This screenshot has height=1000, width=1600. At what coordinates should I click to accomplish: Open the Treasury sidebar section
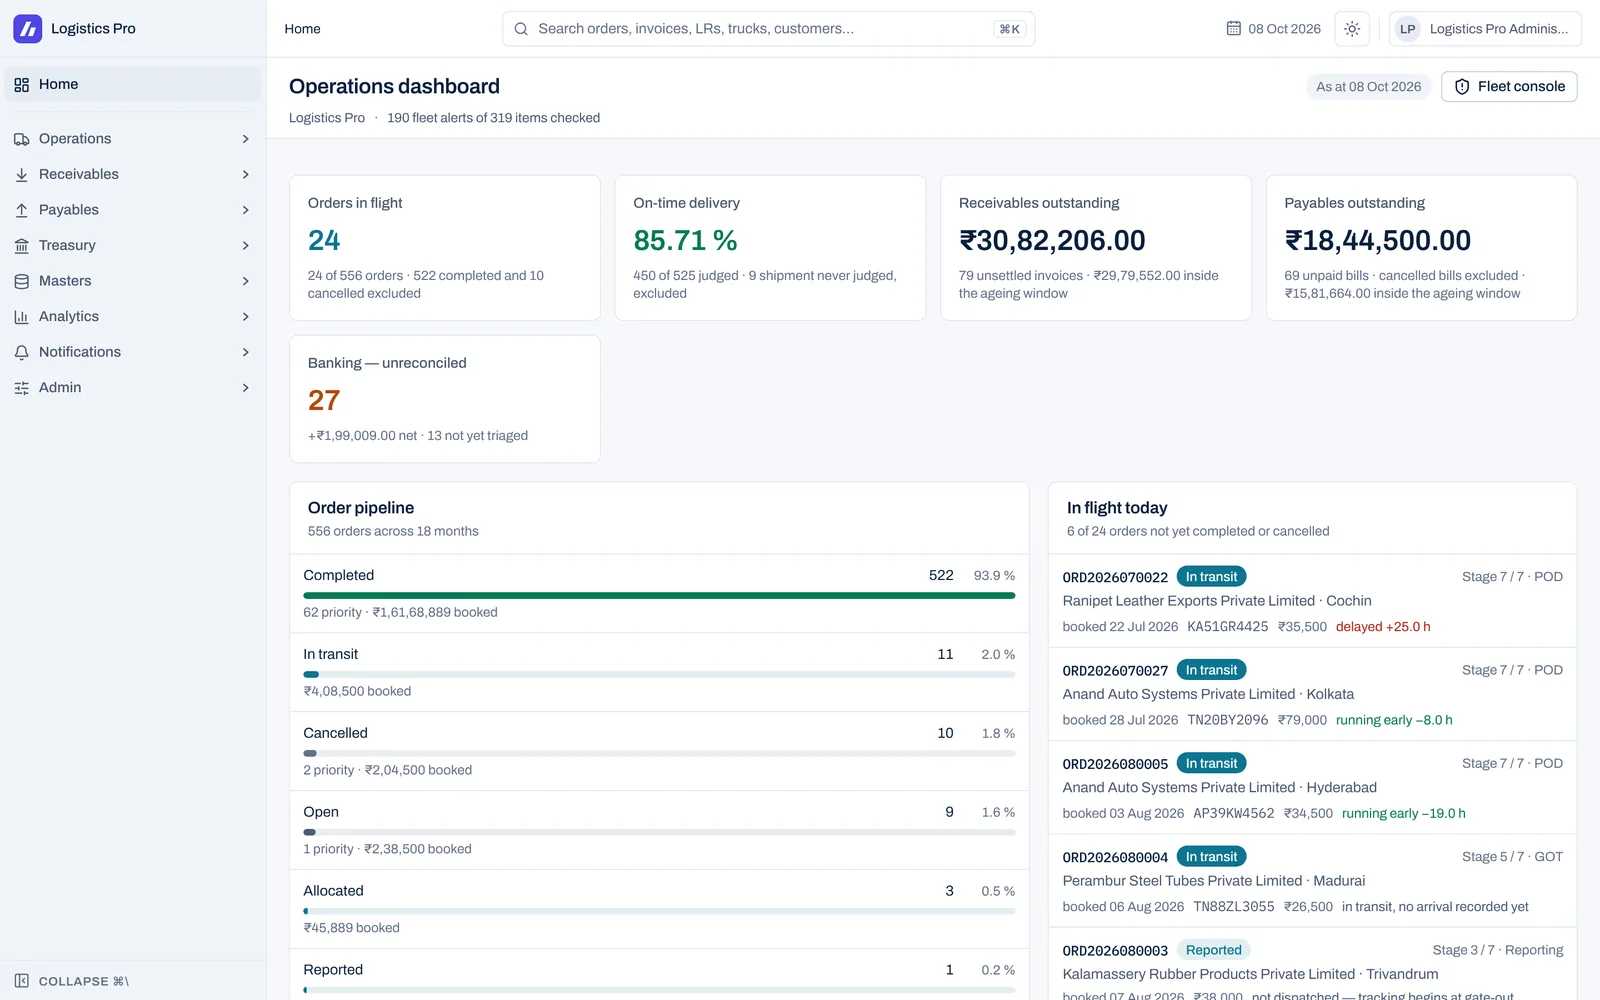coord(133,245)
